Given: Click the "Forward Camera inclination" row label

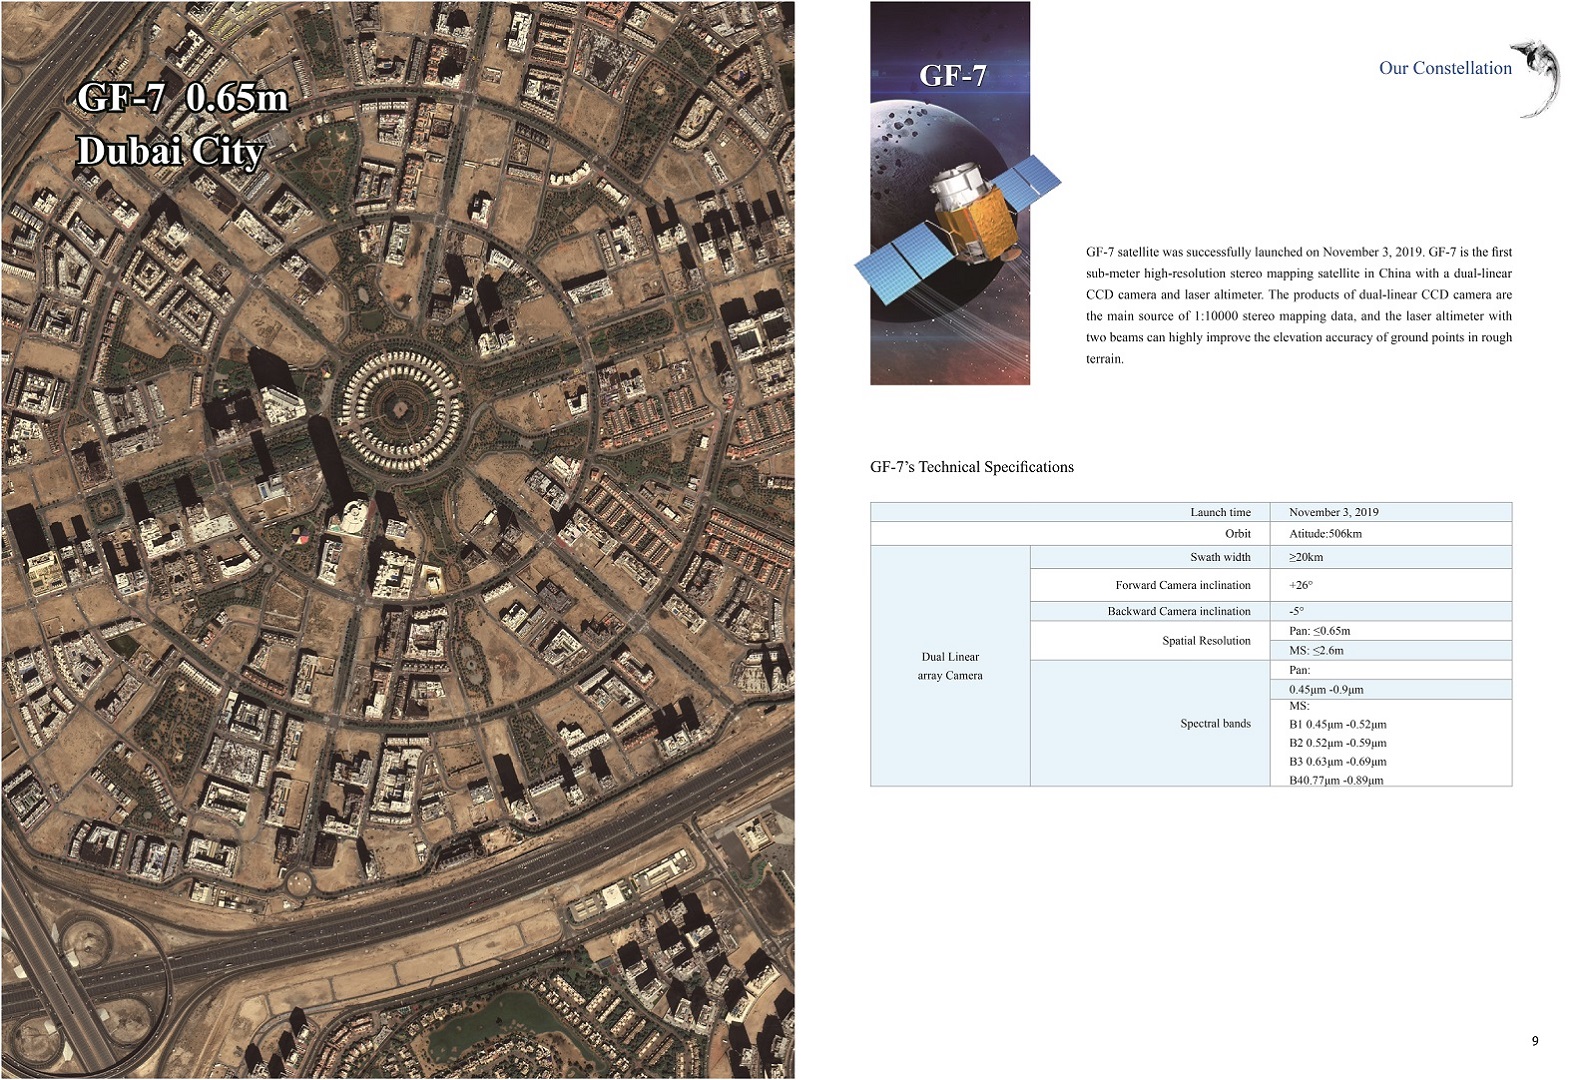Looking at the screenshot, I should (1182, 585).
